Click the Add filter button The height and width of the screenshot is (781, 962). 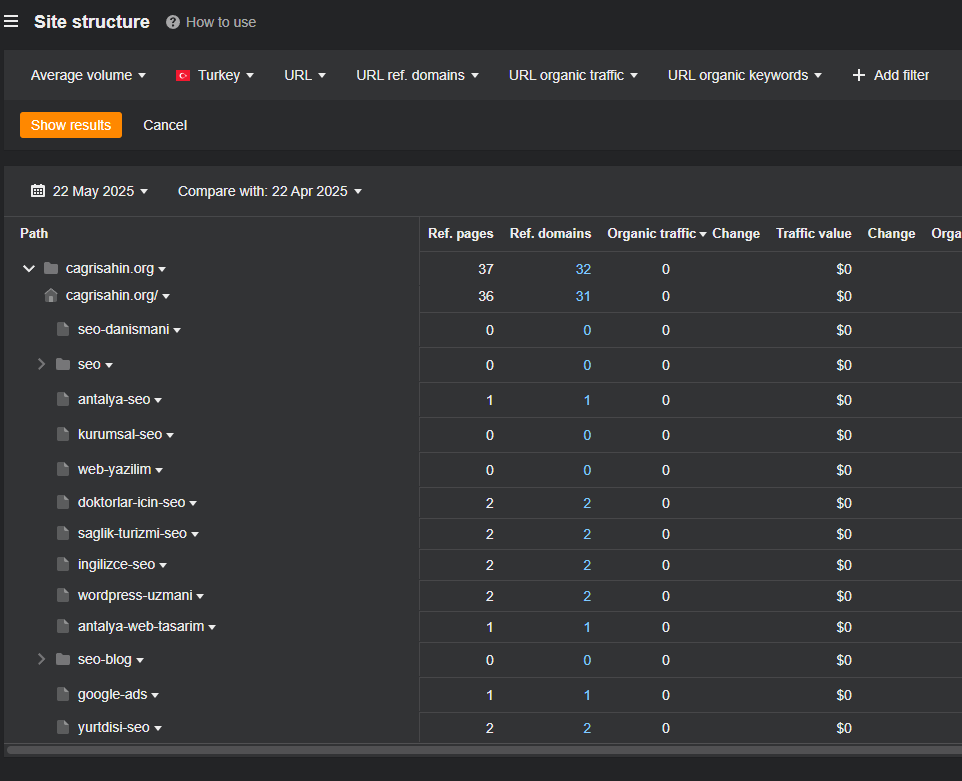[891, 75]
